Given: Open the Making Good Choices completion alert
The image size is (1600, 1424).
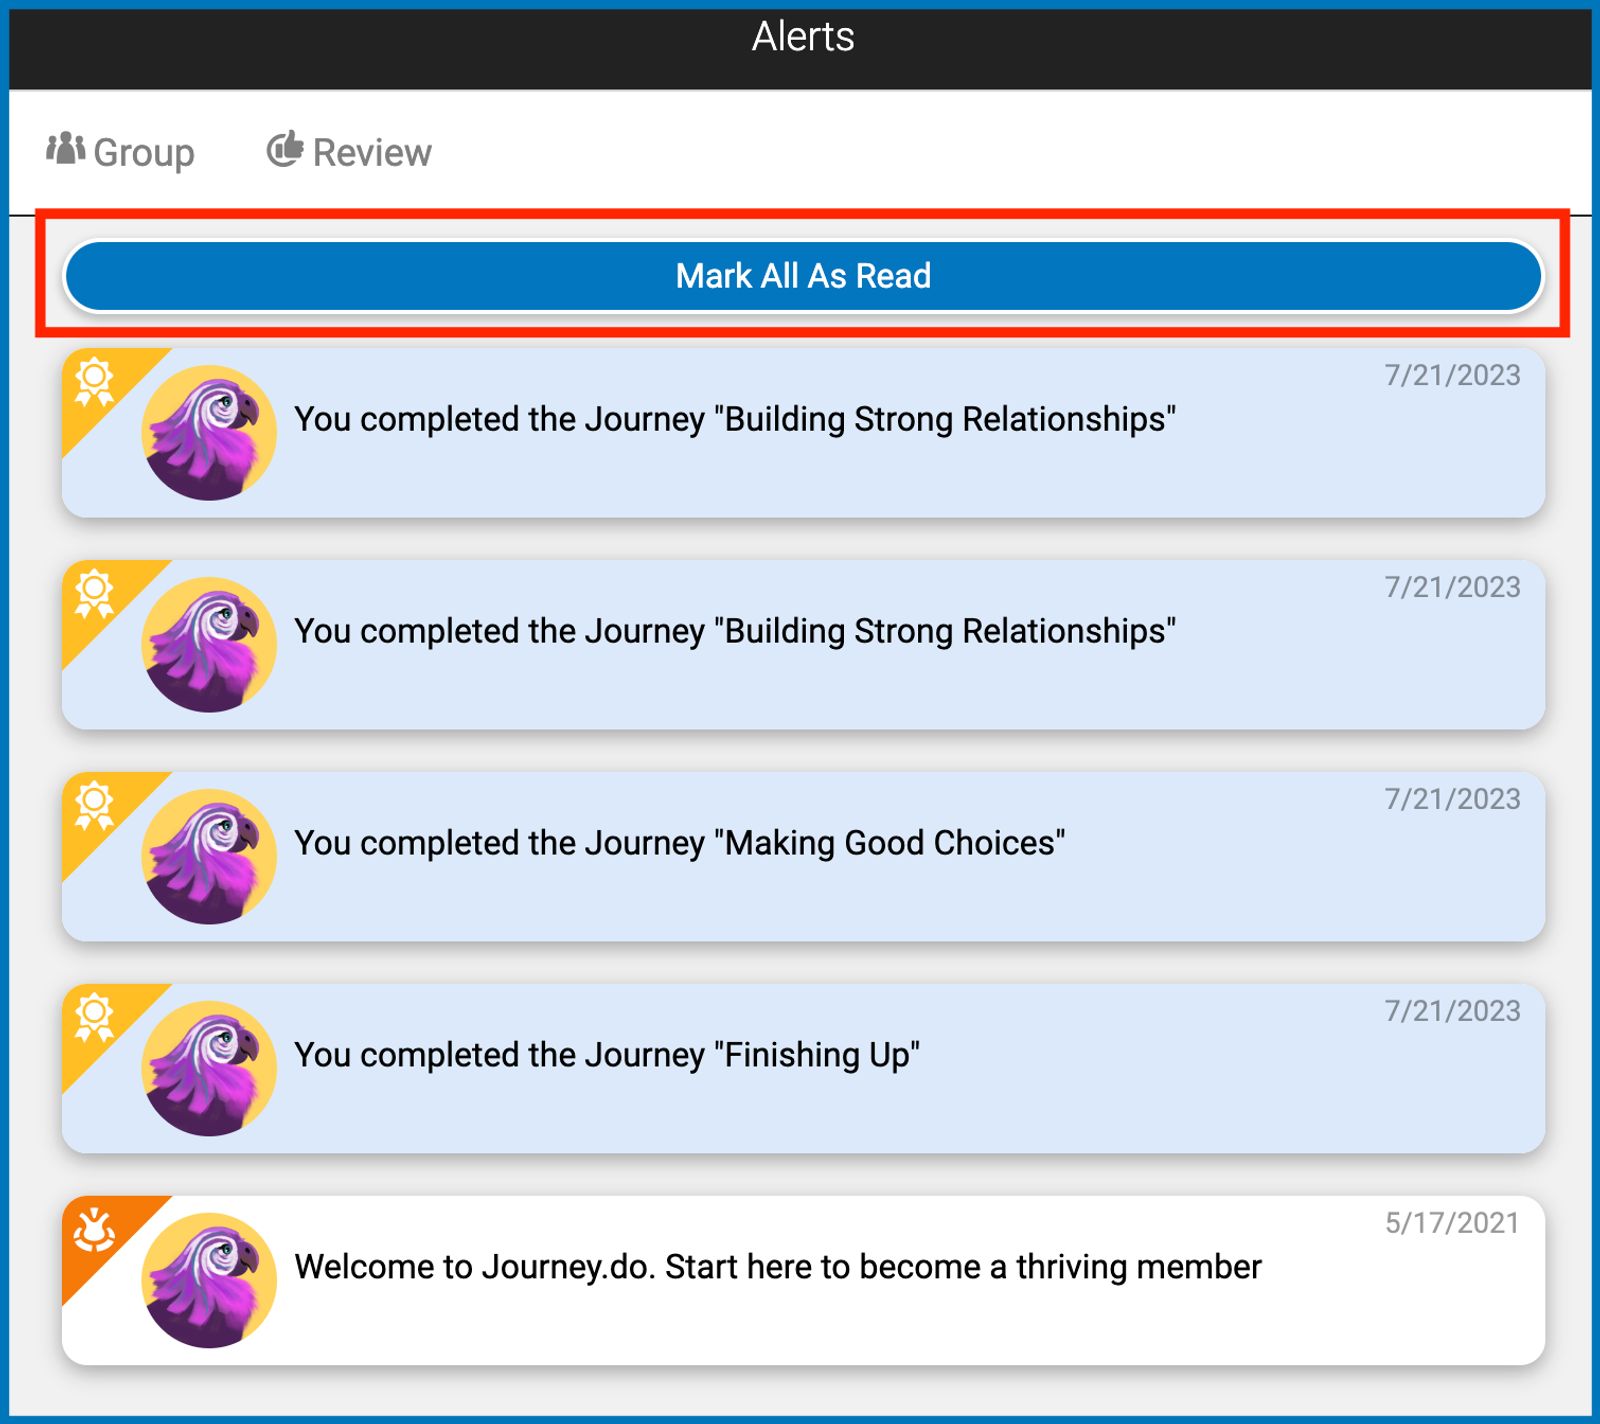Looking at the screenshot, I should 803,857.
